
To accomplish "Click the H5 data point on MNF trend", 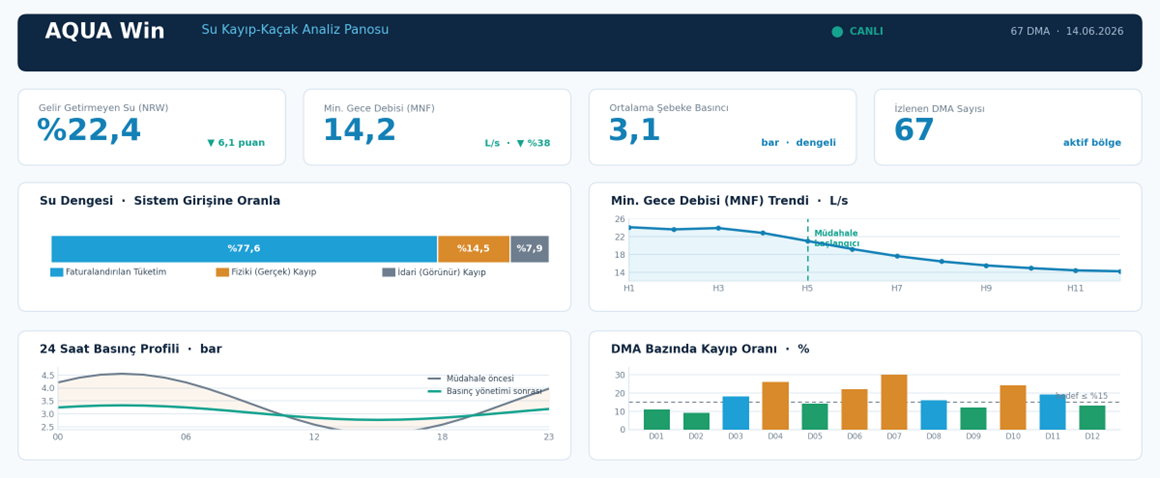I will (x=808, y=240).
